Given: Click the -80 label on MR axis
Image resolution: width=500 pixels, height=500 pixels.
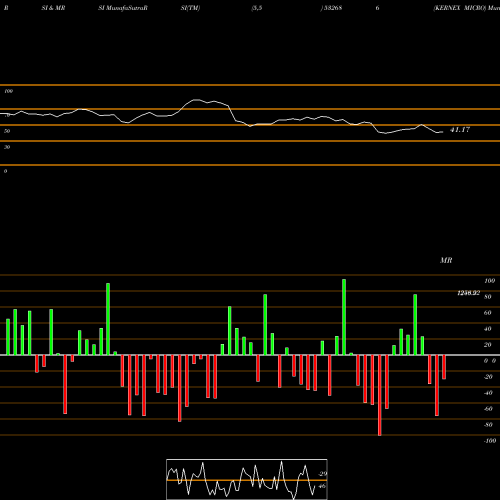Looking at the screenshot, I should 488,425.
